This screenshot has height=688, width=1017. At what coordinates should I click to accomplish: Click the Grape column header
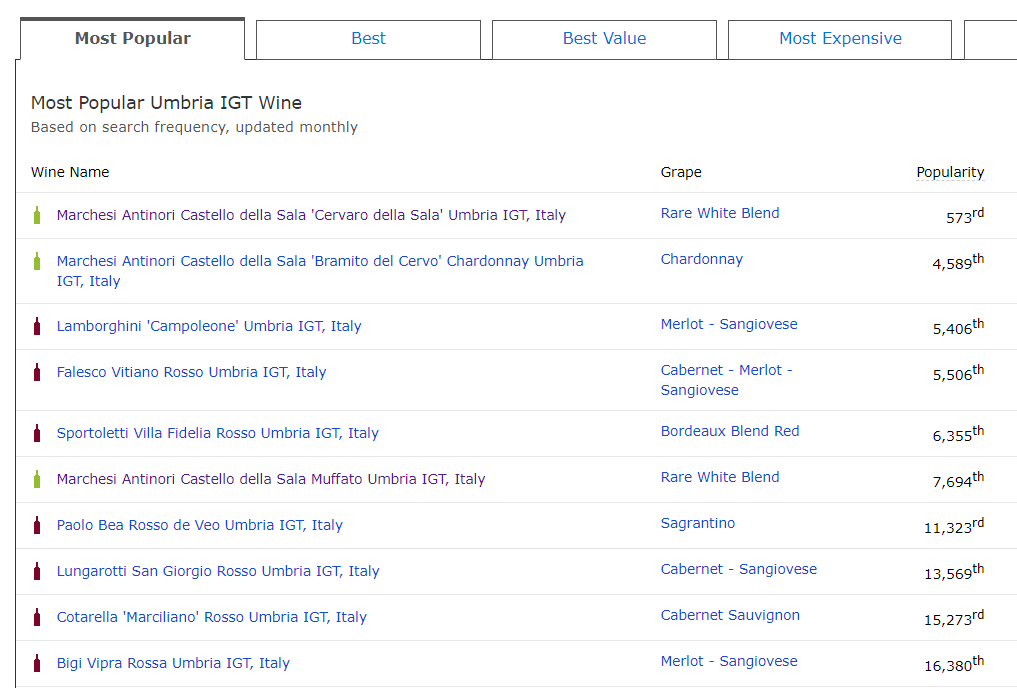[681, 172]
